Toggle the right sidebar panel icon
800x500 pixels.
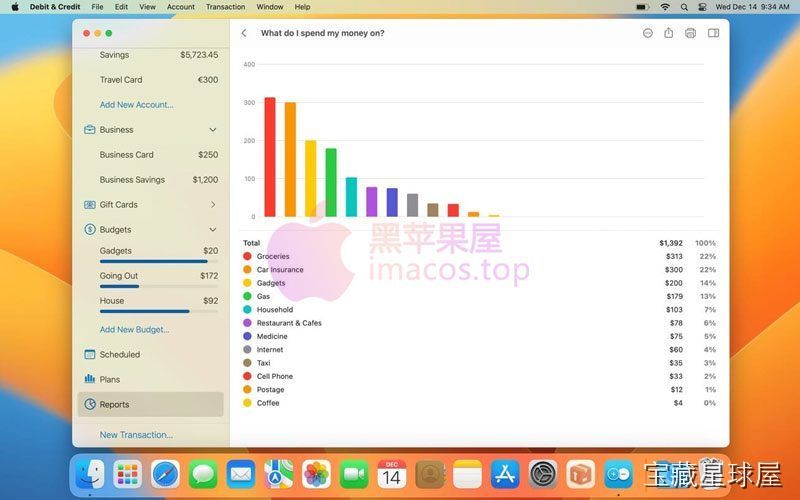tap(713, 33)
